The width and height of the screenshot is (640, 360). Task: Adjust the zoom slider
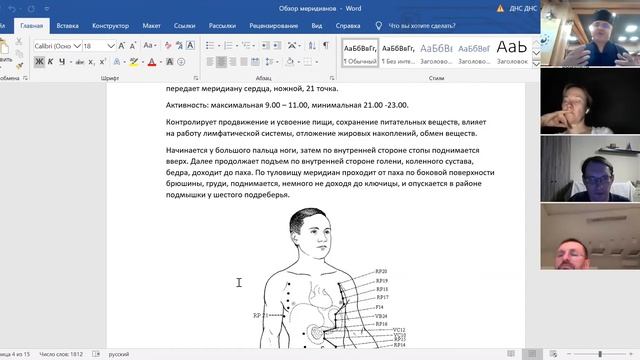click(x=600, y=354)
